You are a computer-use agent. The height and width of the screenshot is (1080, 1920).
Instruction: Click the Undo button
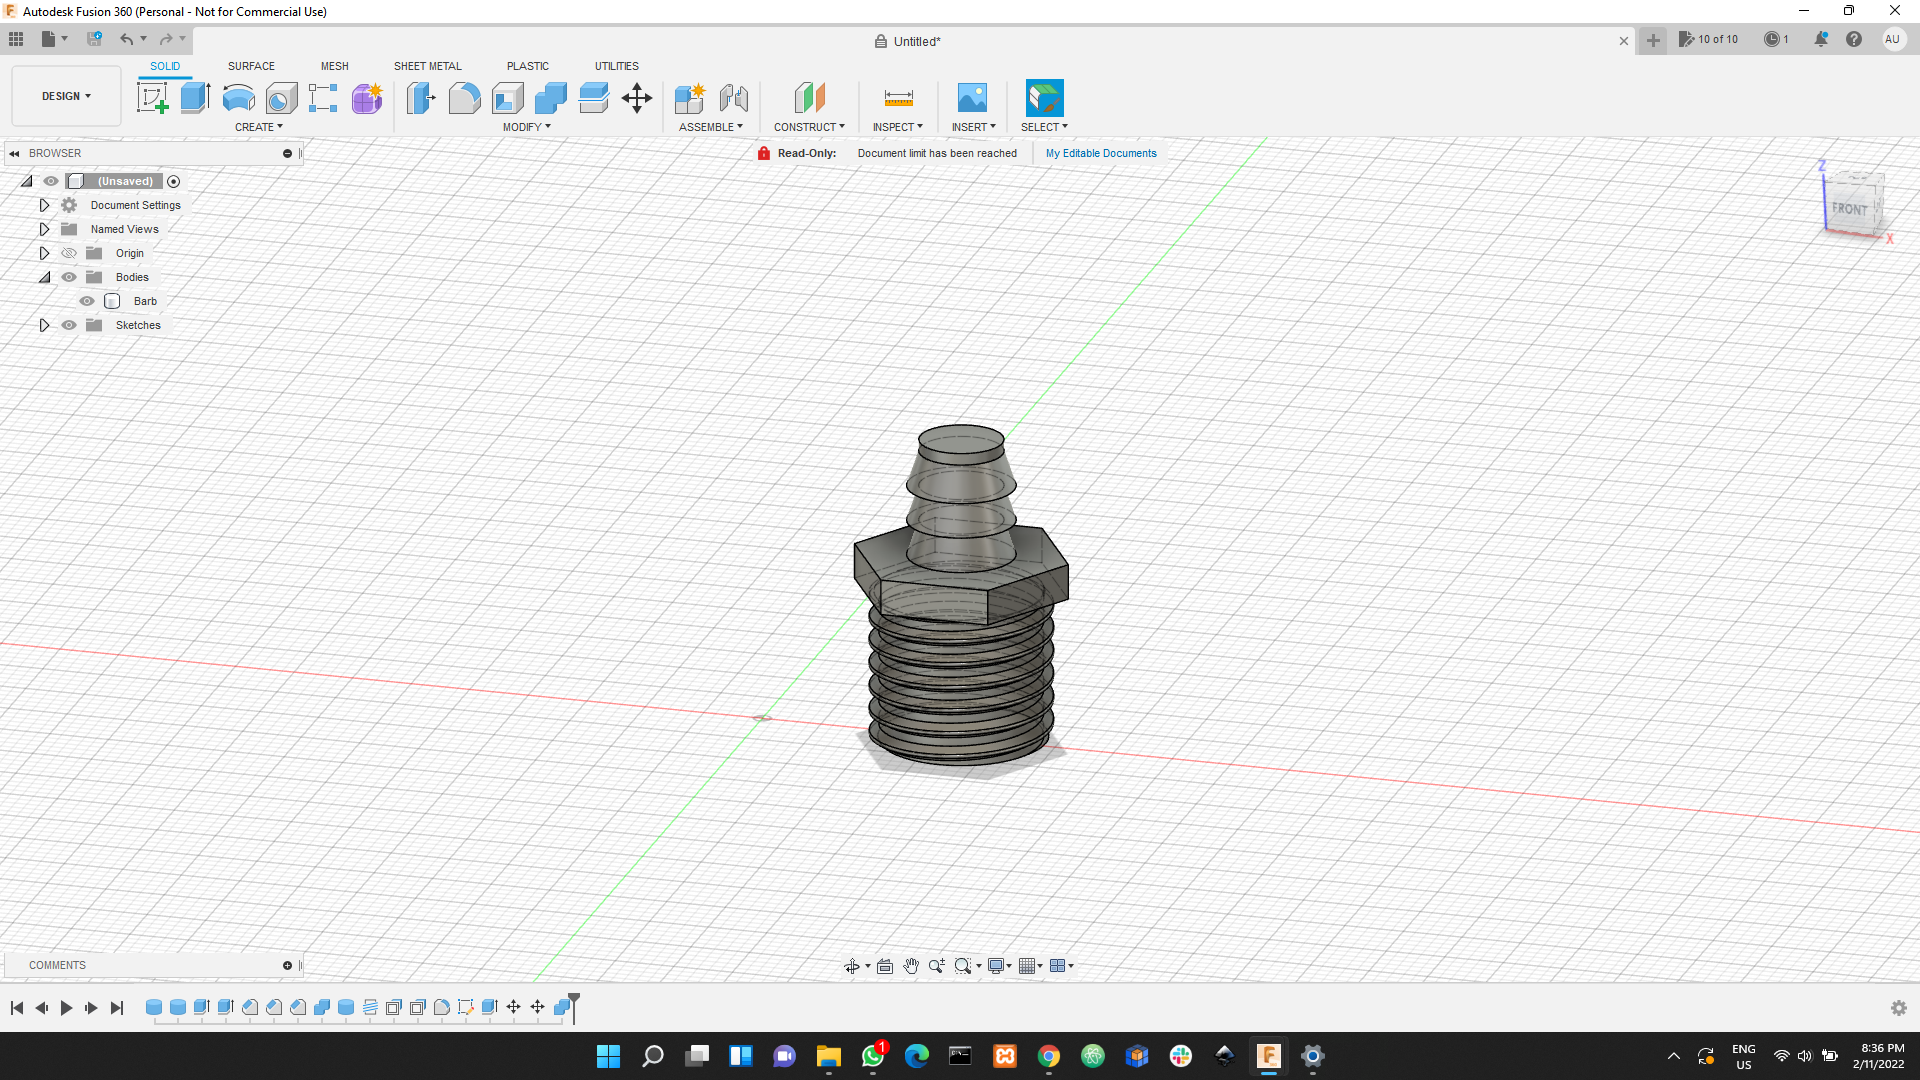[x=127, y=38]
